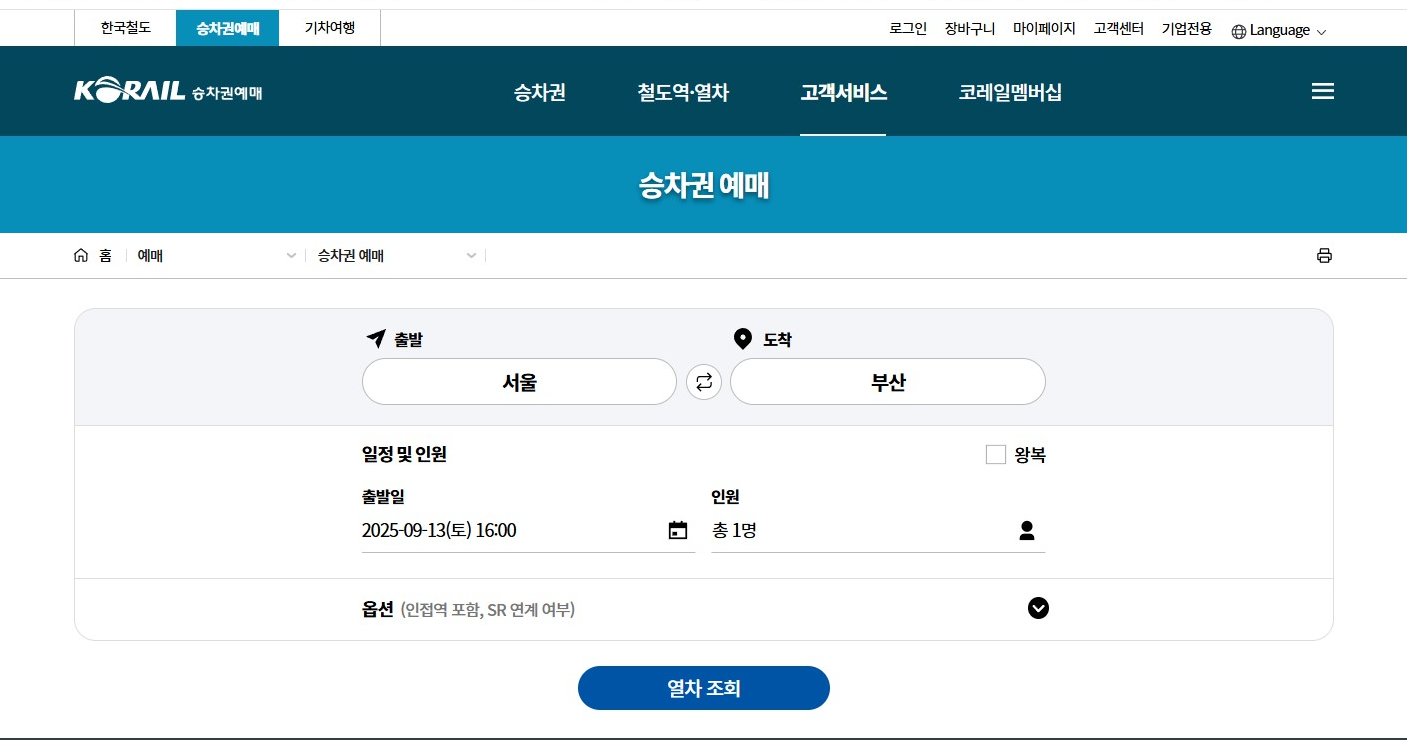The image size is (1407, 740).
Task: Click the home icon in breadcrumb
Action: [x=81, y=255]
